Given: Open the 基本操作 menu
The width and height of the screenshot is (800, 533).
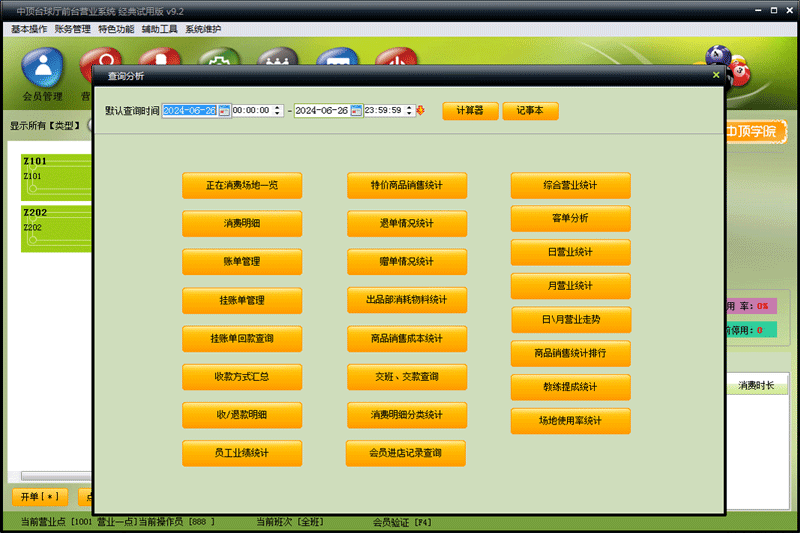Looking at the screenshot, I should pyautogui.click(x=29, y=29).
